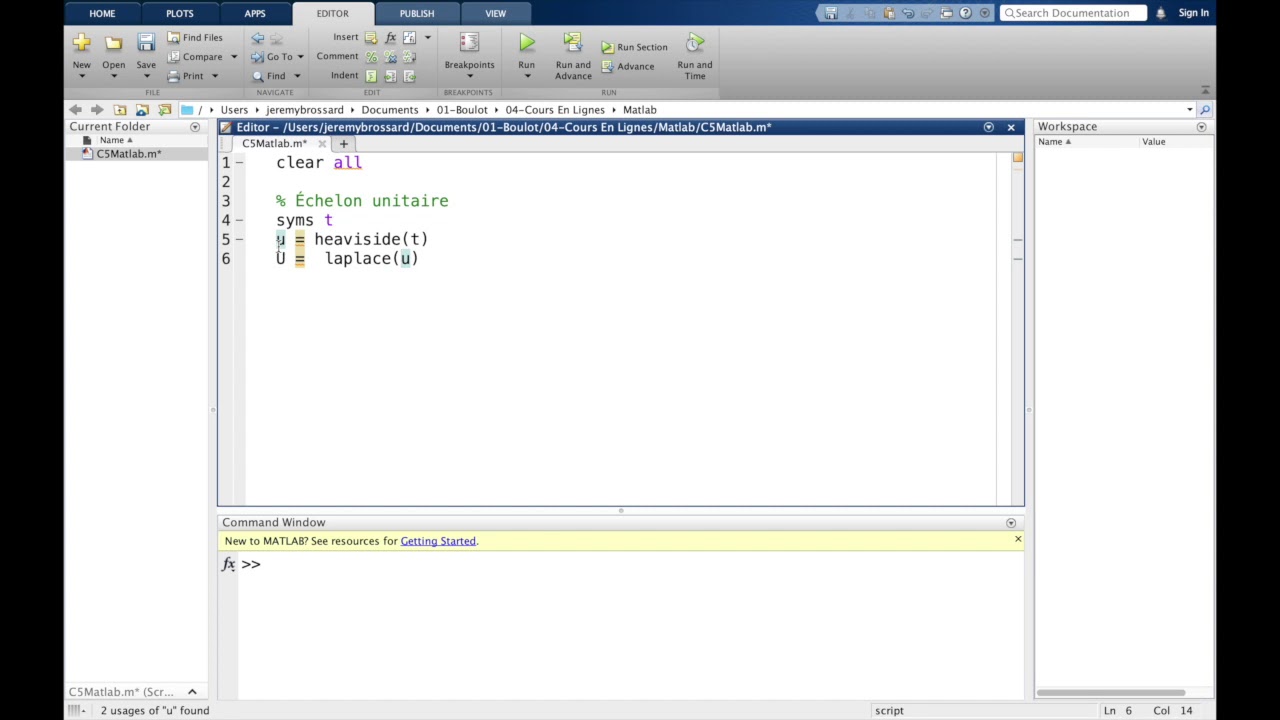The height and width of the screenshot is (720, 1280).
Task: Click the Decrease indent icon
Action: [409, 76]
